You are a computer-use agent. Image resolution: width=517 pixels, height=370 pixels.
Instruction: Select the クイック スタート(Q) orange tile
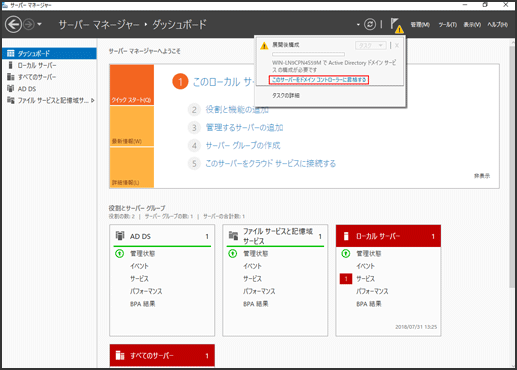pos(132,85)
